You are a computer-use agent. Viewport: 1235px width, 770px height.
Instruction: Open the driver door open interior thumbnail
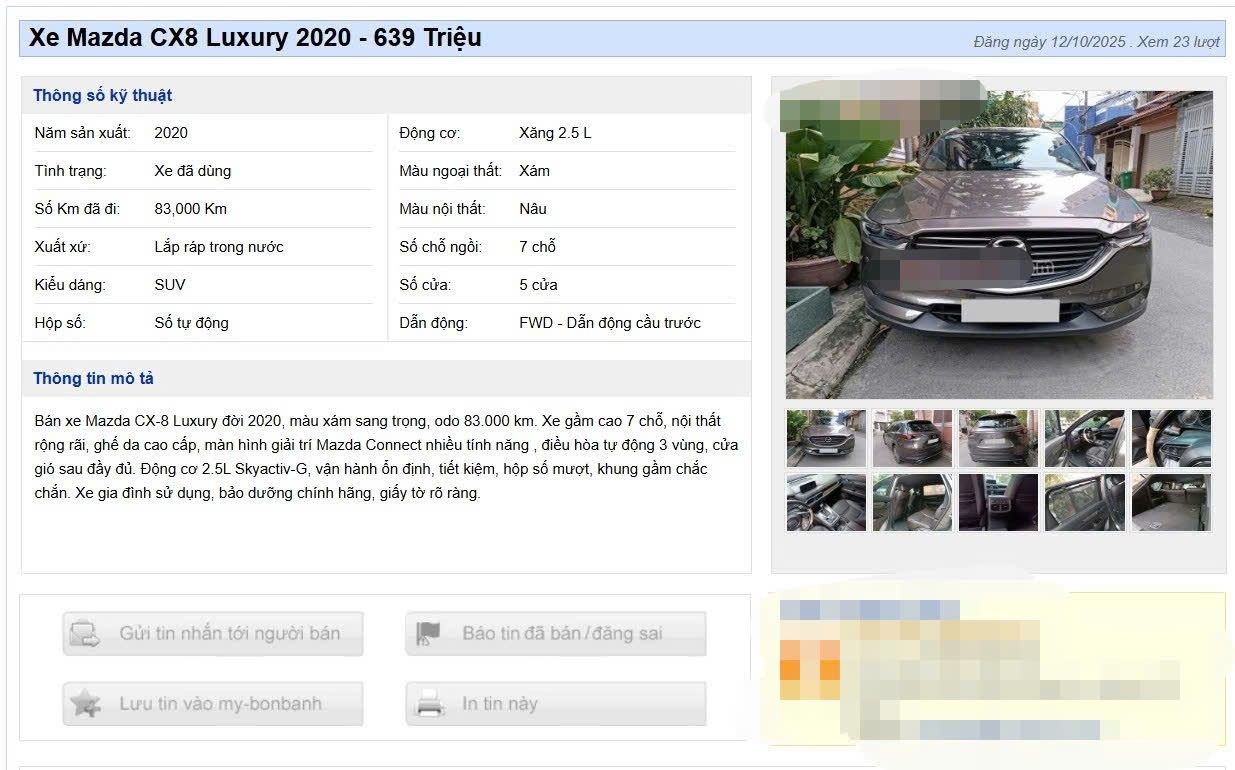point(1084,438)
